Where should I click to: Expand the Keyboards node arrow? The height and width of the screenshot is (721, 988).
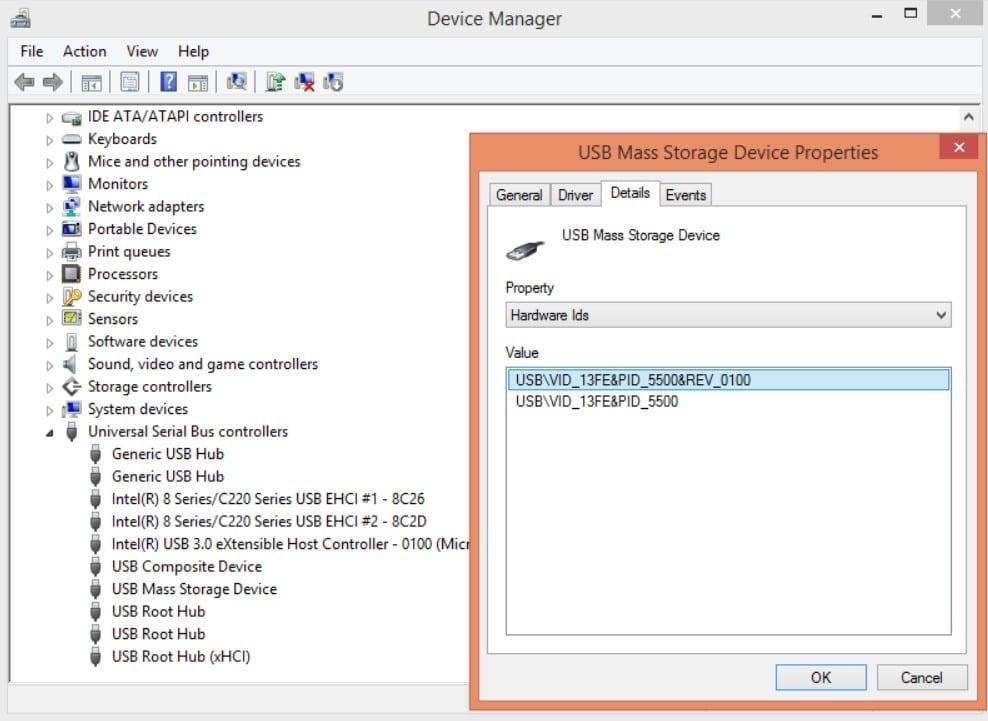(49, 140)
